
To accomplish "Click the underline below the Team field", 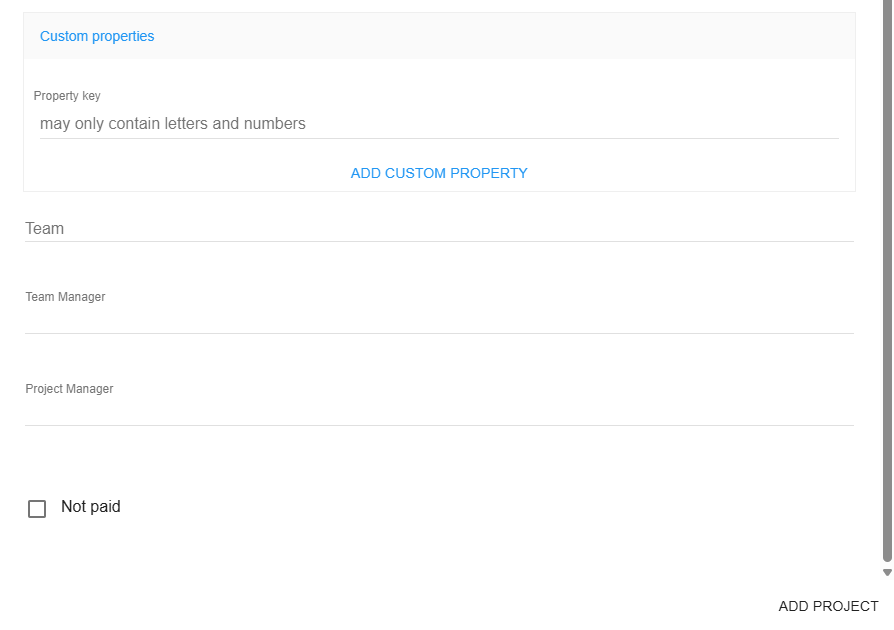I will [x=439, y=241].
